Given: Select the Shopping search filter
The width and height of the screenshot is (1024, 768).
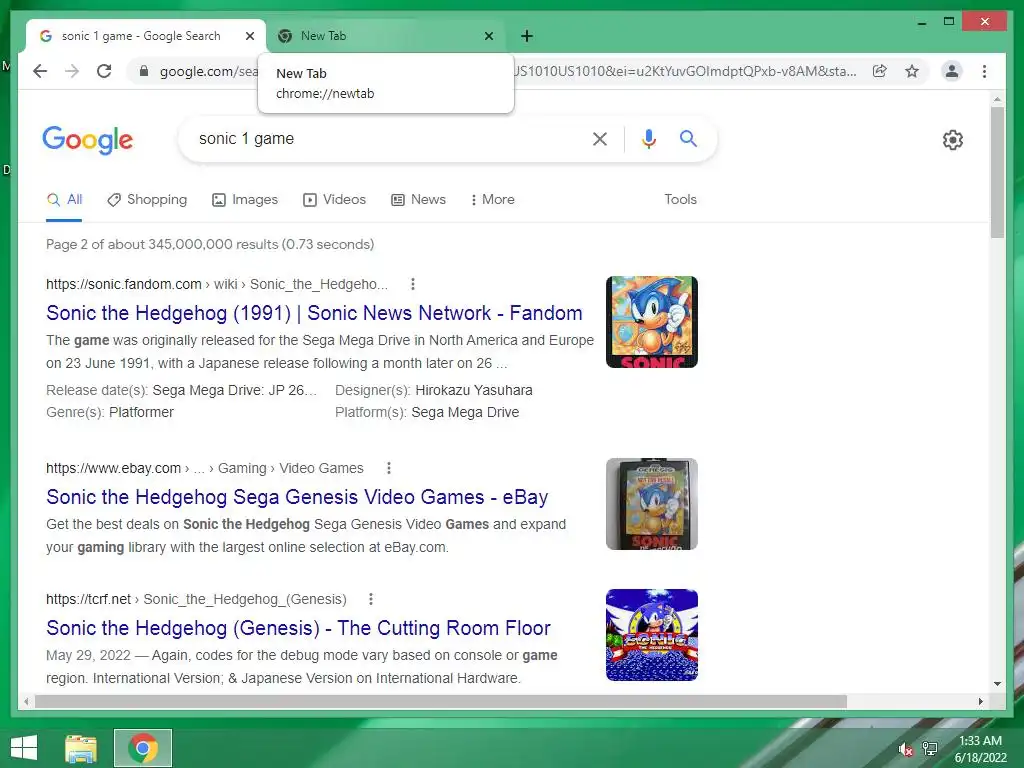Looking at the screenshot, I should point(147,200).
